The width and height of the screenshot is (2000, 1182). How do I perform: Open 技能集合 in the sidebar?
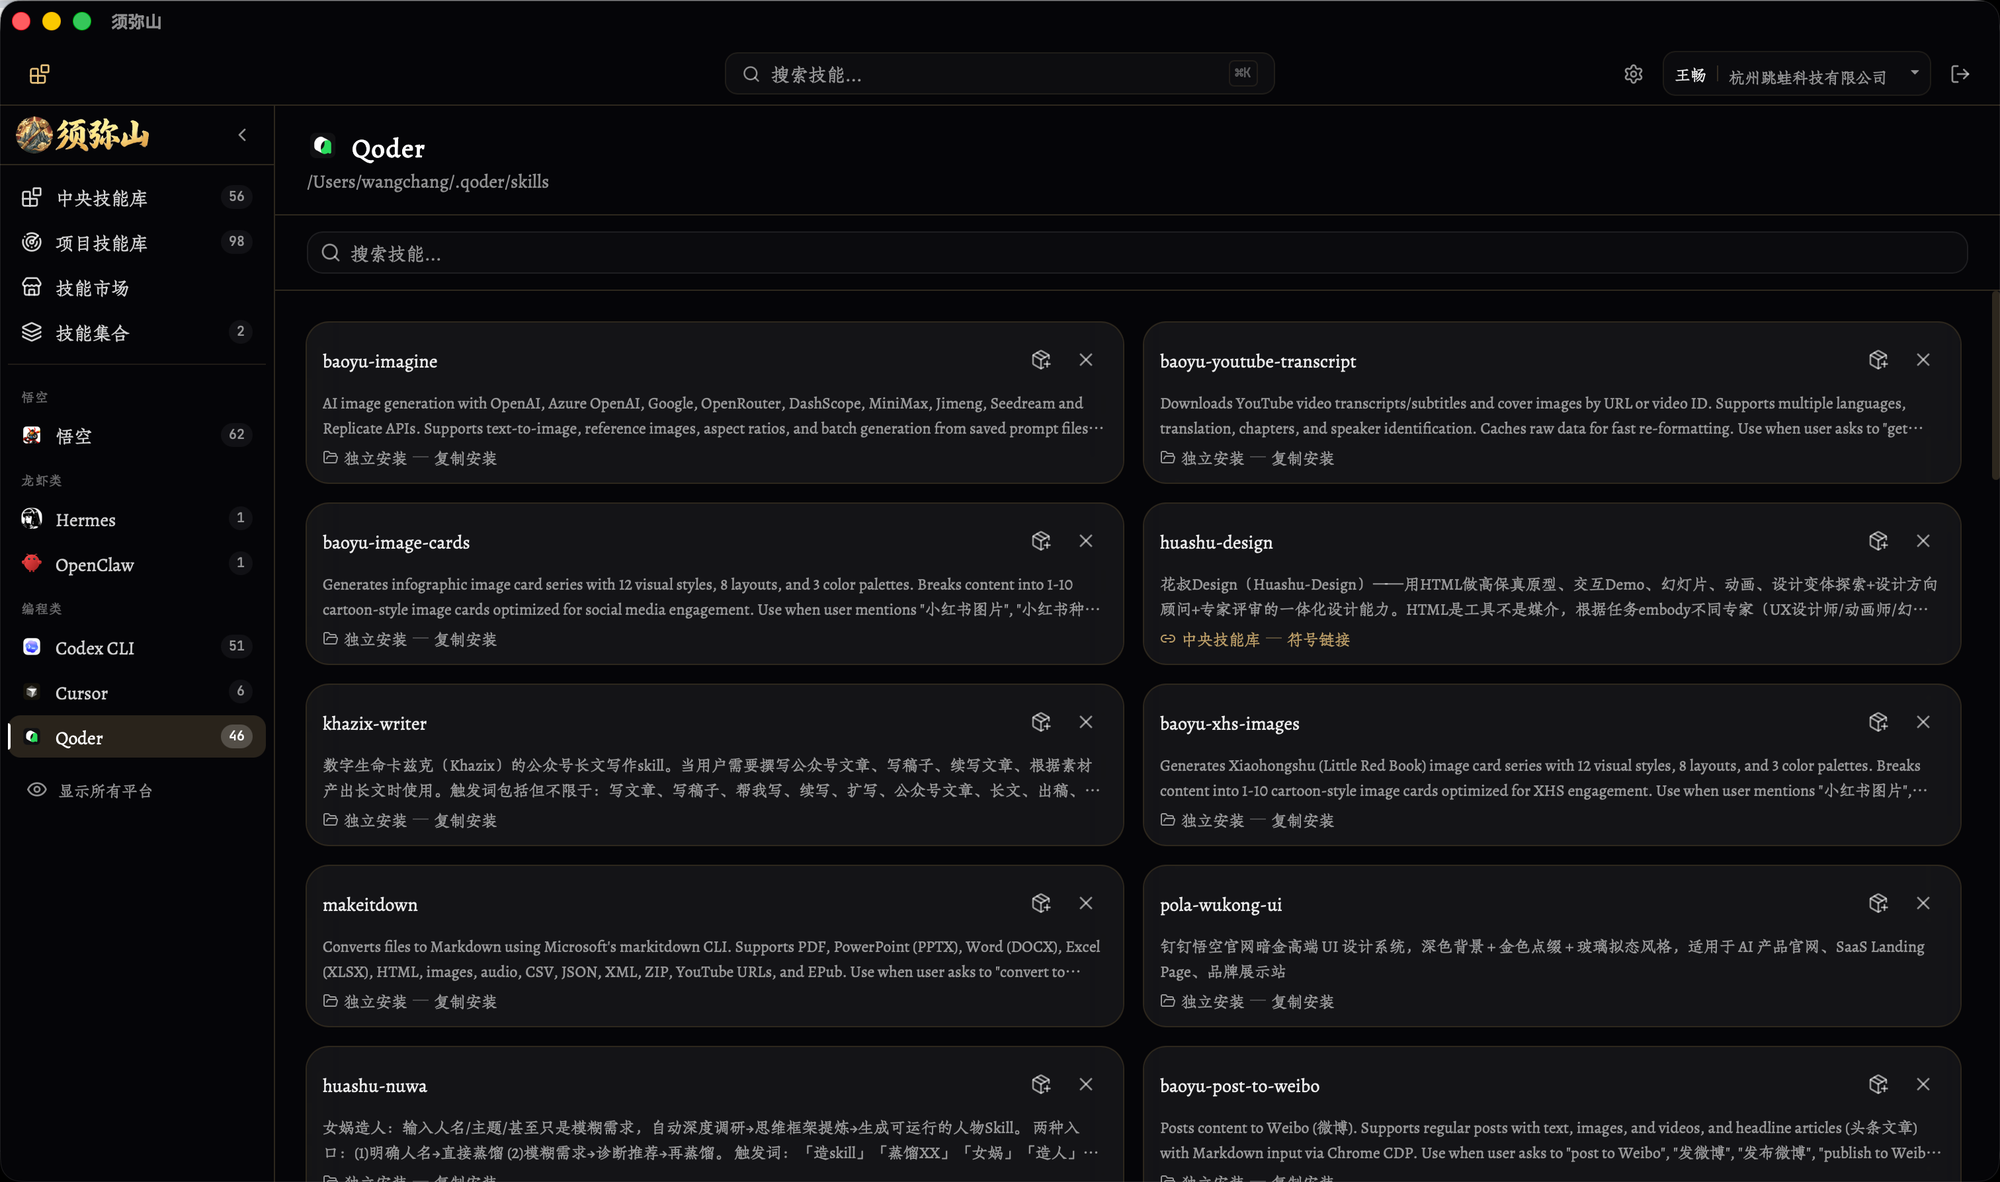pos(137,333)
